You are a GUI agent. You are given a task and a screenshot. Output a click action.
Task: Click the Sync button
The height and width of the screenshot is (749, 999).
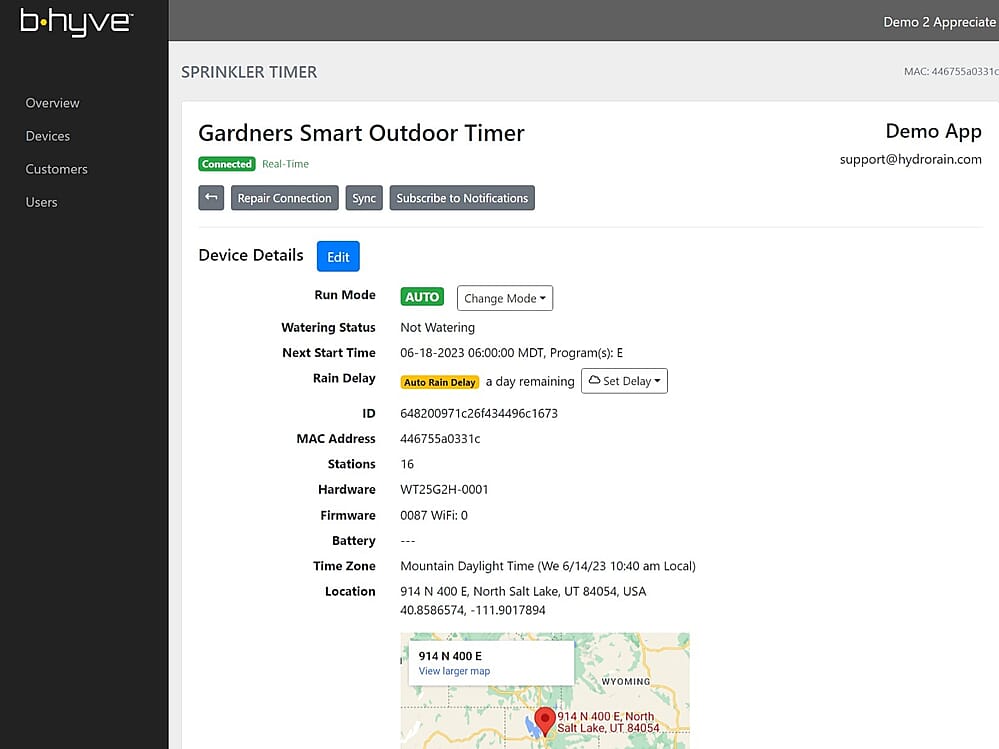364,197
